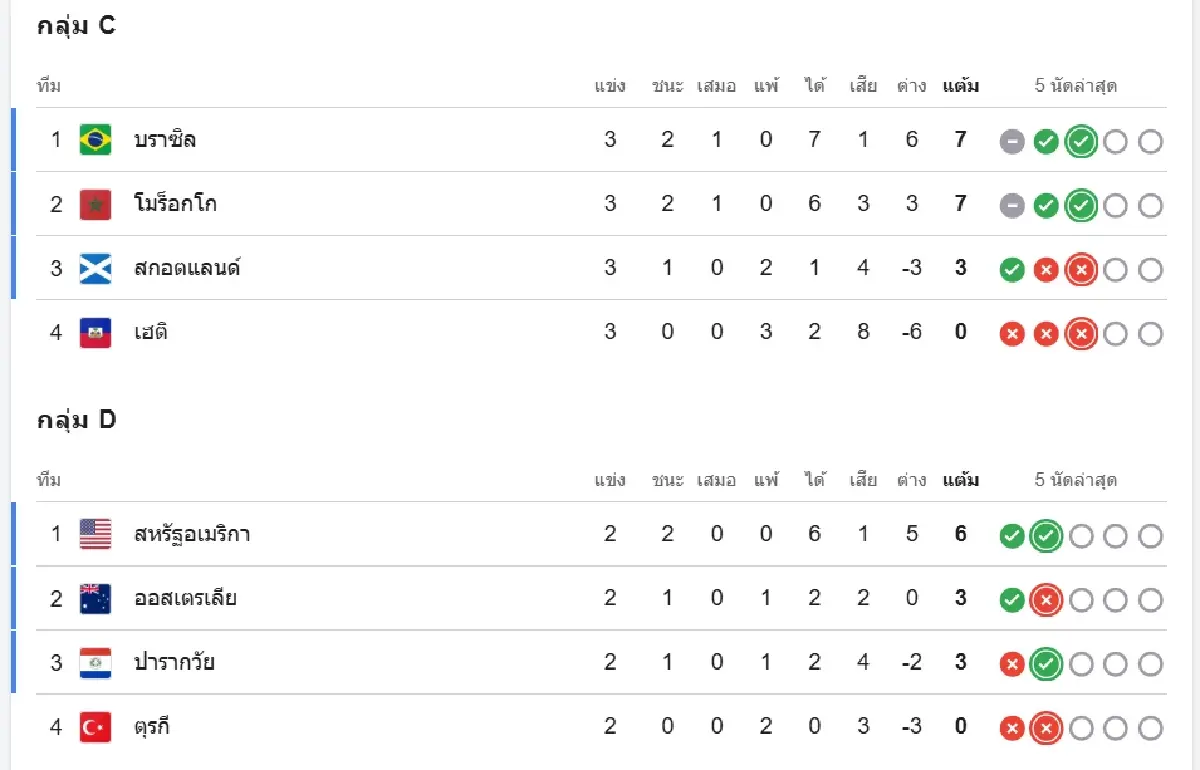
Task: Click the United States flag icon
Action: coord(96,534)
